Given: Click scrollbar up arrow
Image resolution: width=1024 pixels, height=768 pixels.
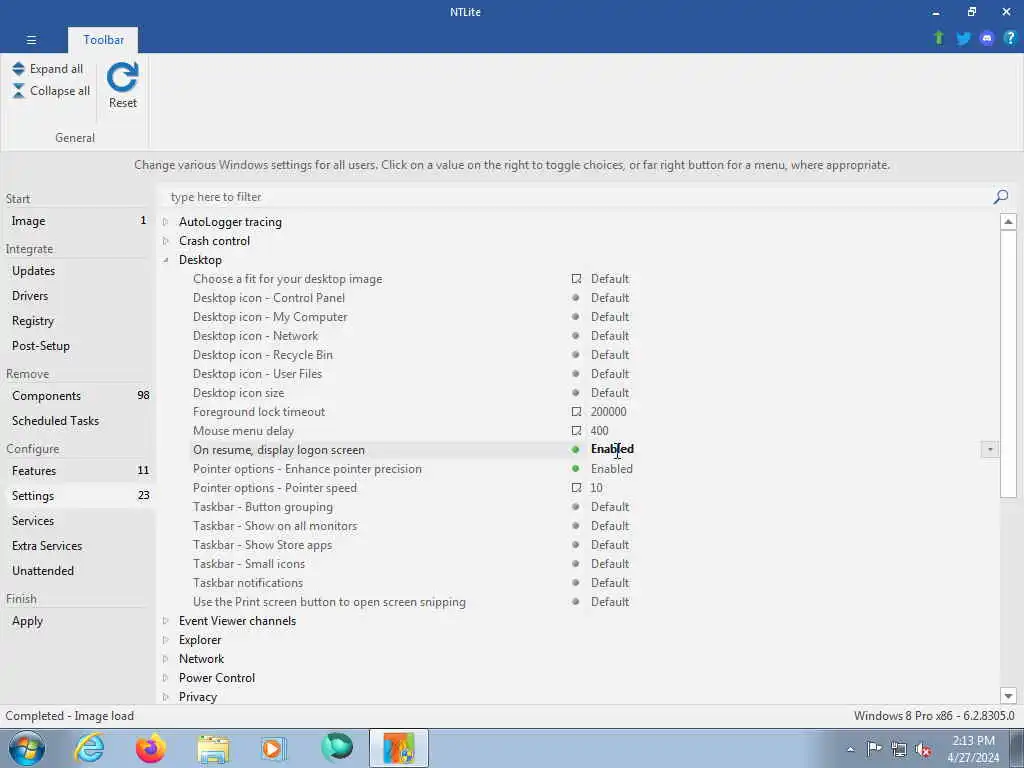Looking at the screenshot, I should [1008, 221].
